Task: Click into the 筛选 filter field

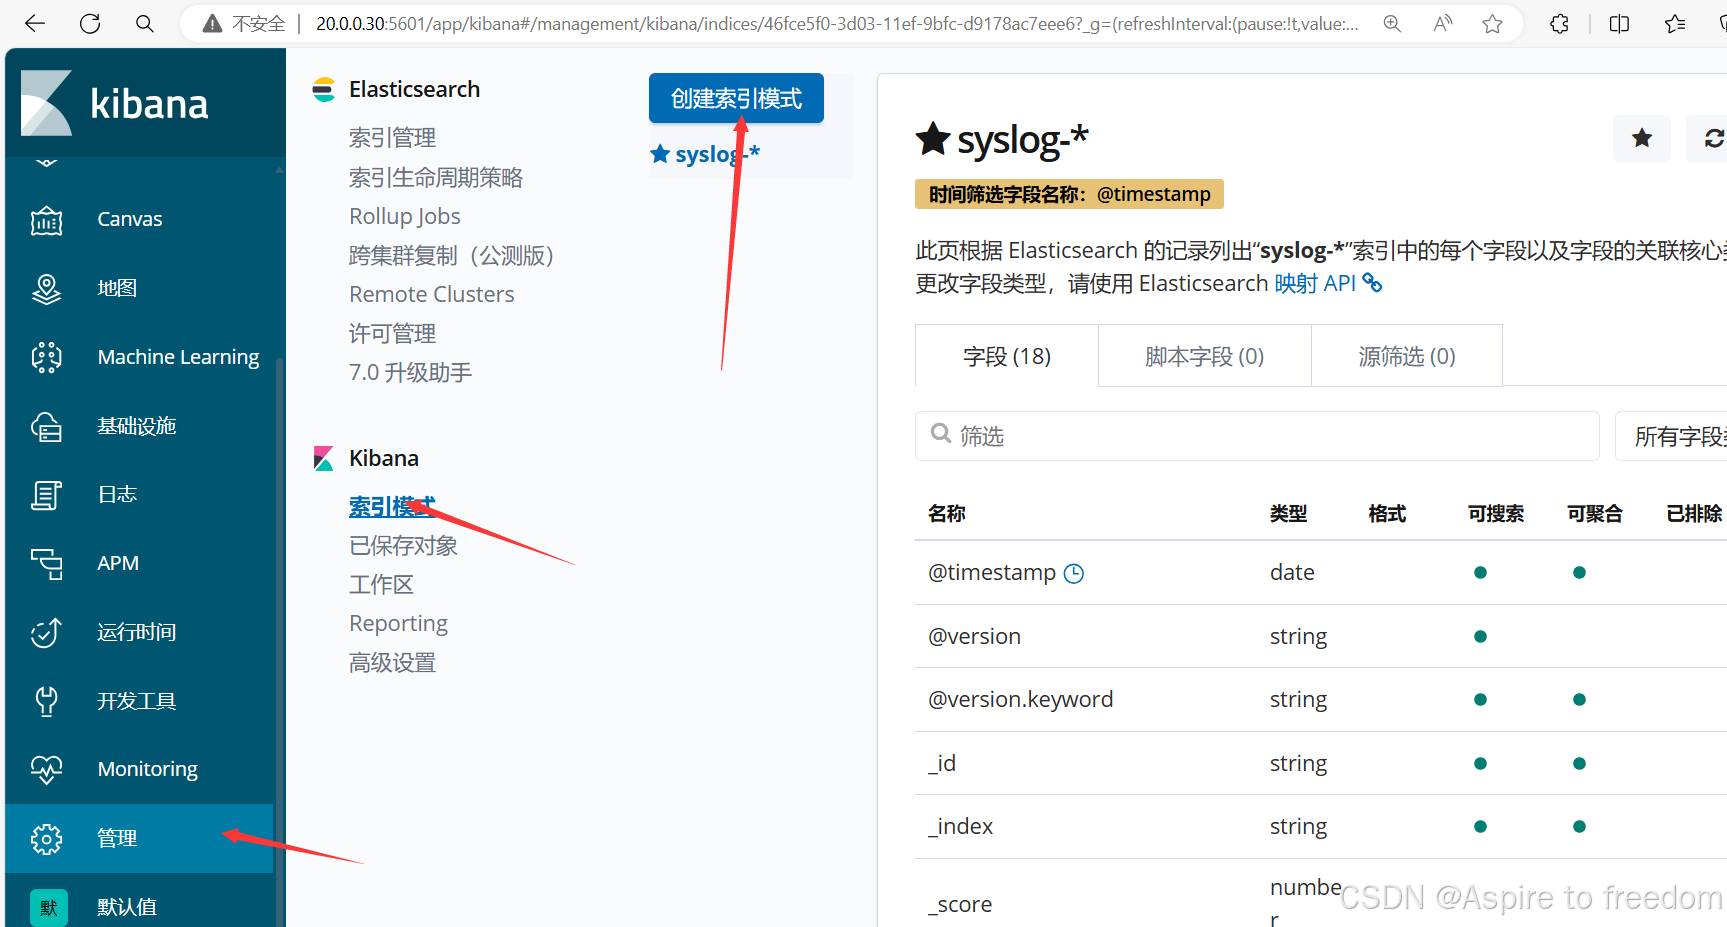Action: click(x=1257, y=436)
